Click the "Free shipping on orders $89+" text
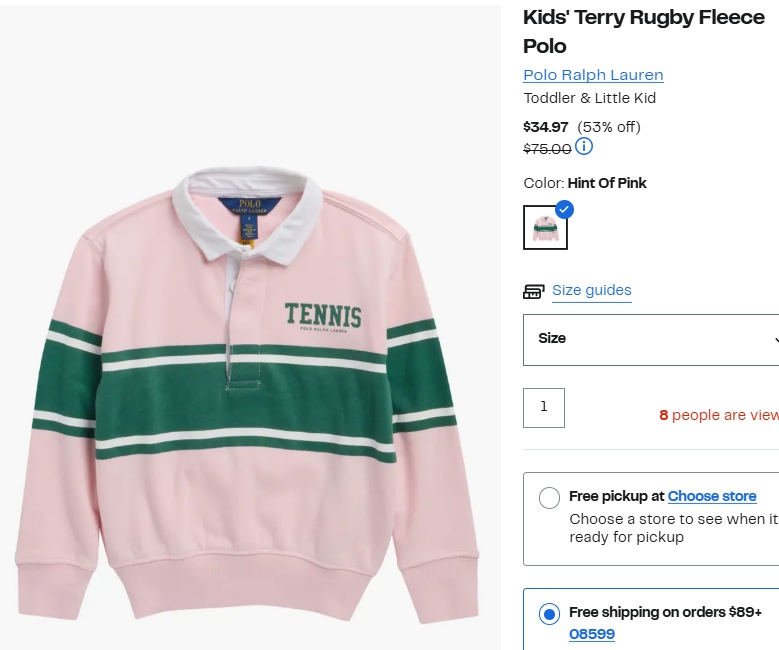This screenshot has width=779, height=650. (x=665, y=612)
